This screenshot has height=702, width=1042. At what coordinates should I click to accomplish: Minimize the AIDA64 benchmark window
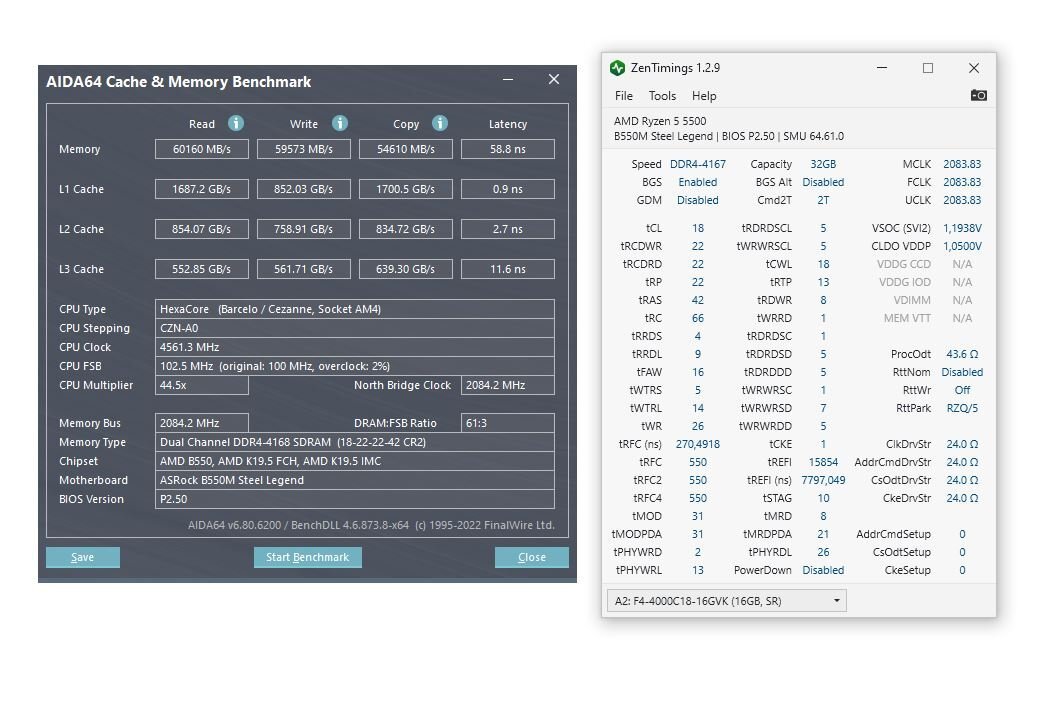pyautogui.click(x=508, y=80)
